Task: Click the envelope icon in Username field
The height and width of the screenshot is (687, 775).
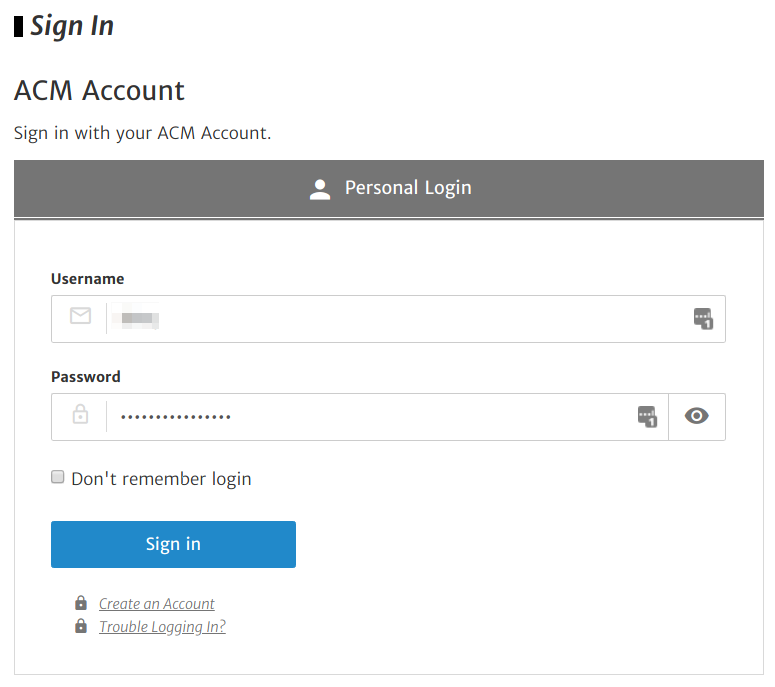Action: [80, 315]
